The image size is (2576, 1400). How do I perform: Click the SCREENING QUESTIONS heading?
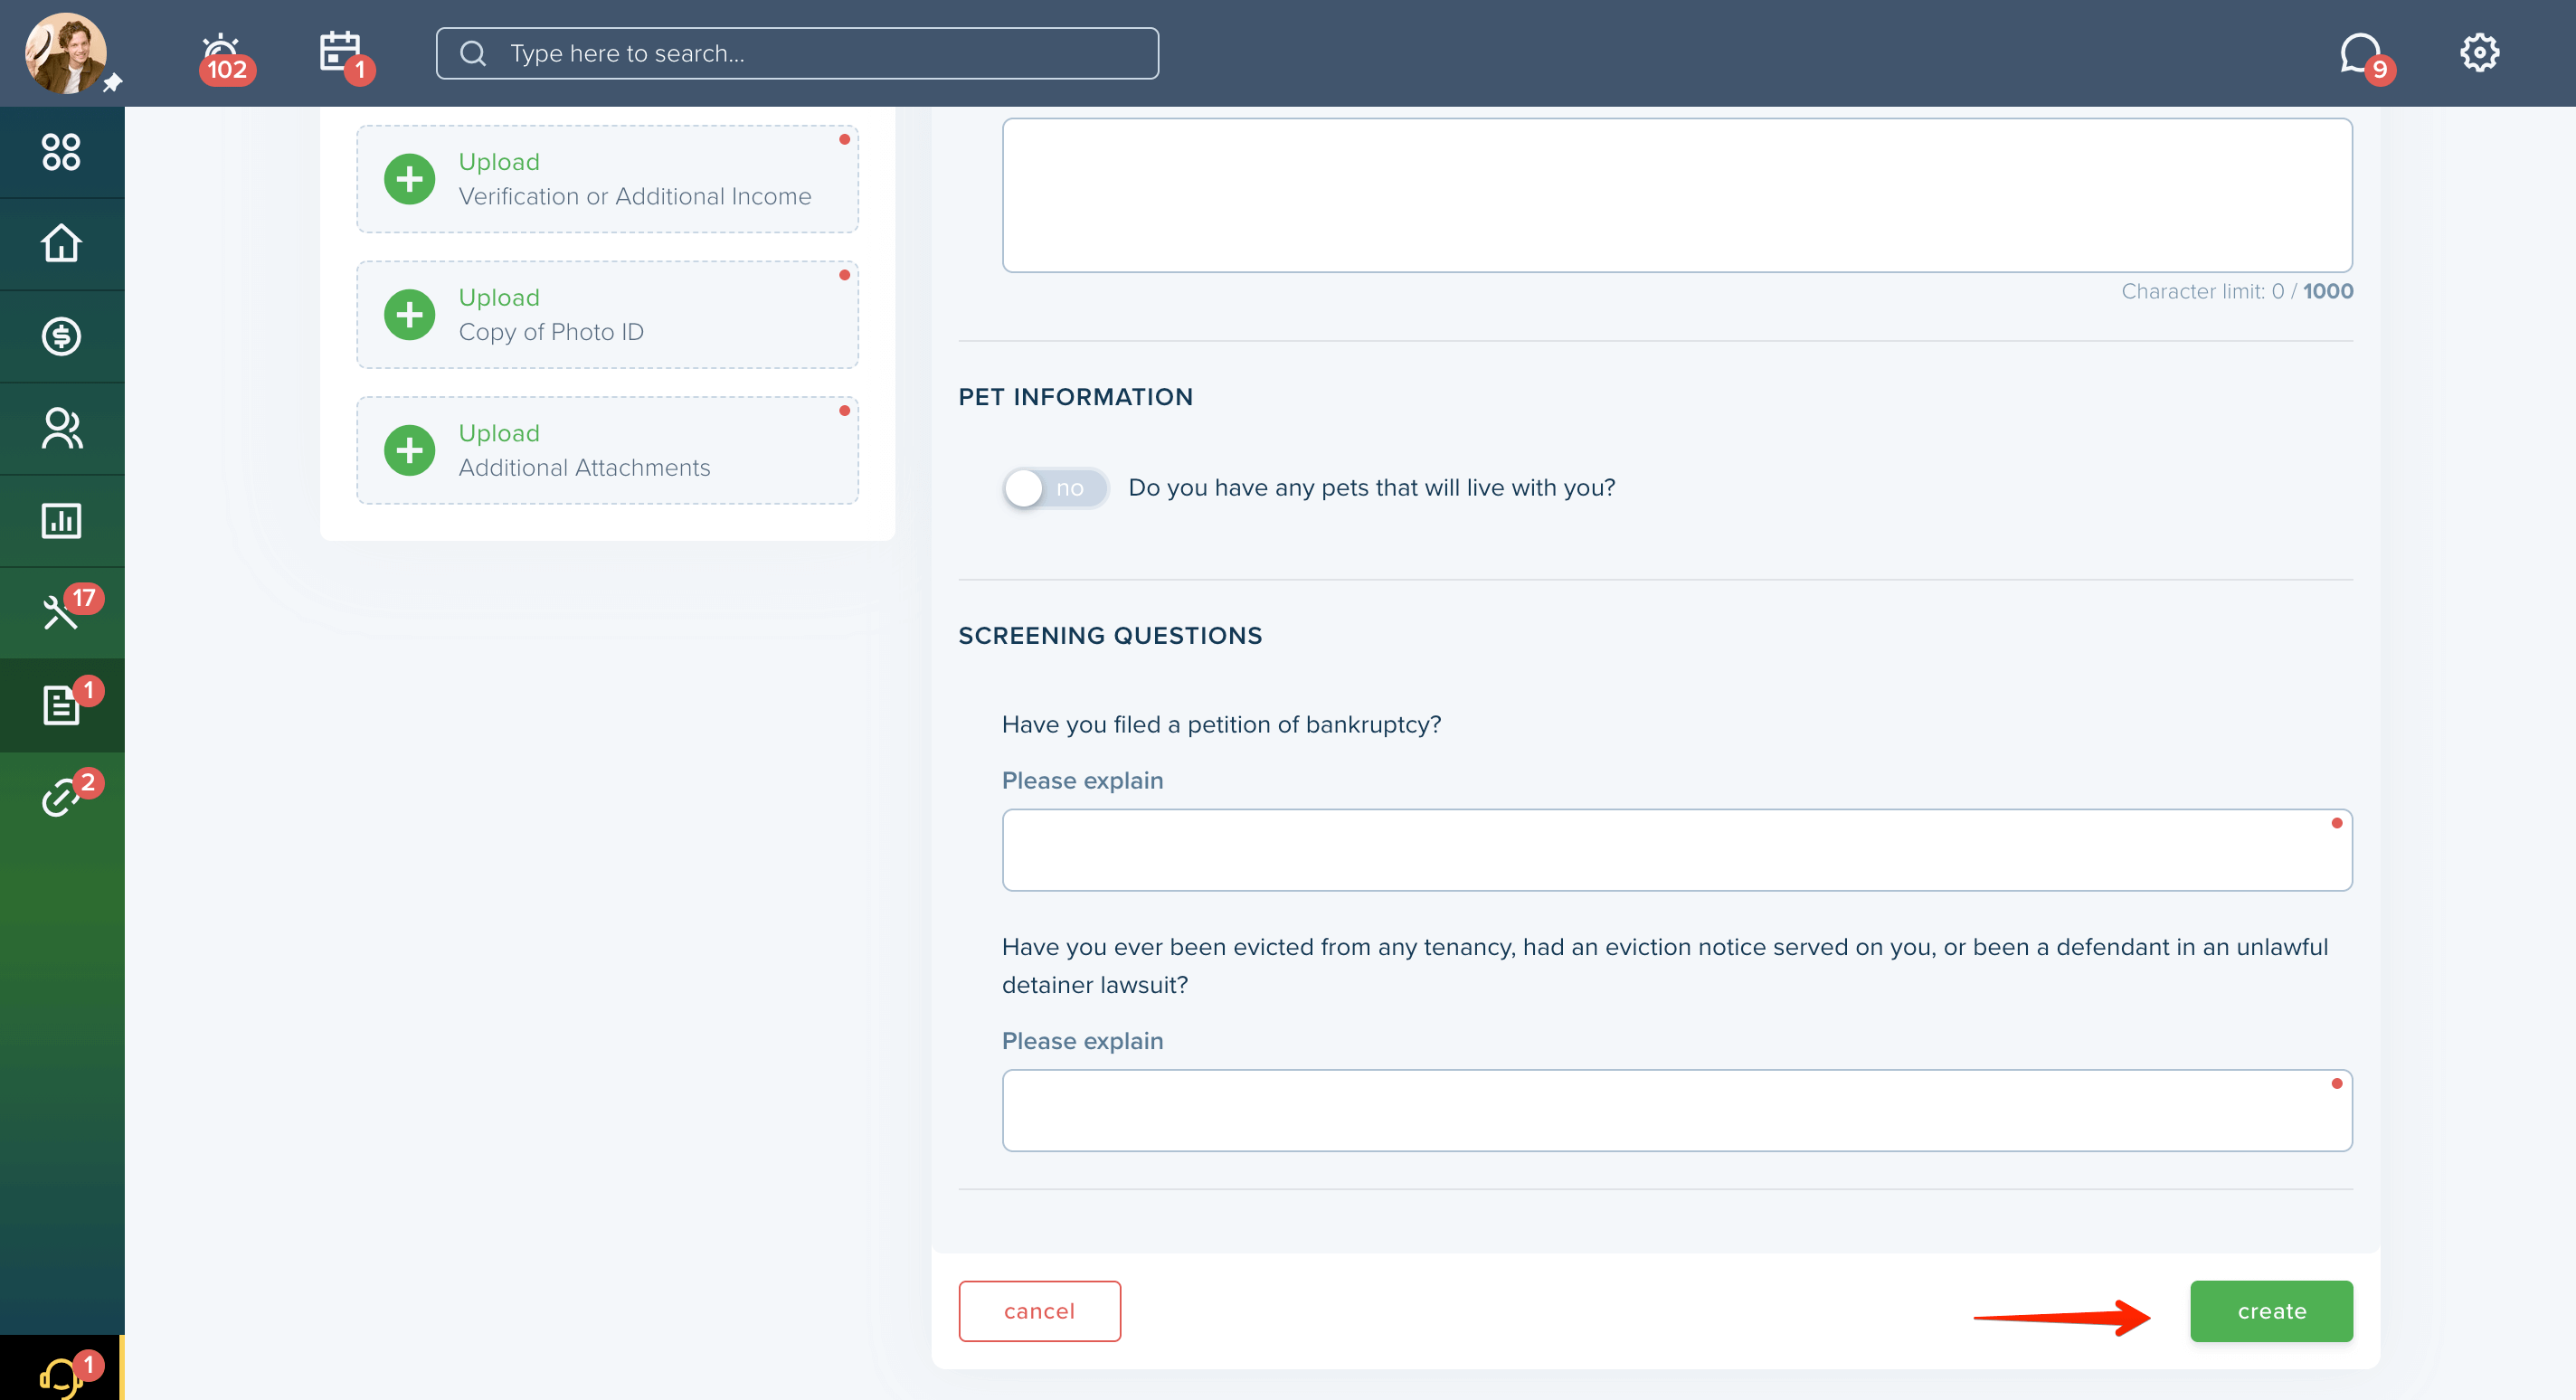(1110, 636)
